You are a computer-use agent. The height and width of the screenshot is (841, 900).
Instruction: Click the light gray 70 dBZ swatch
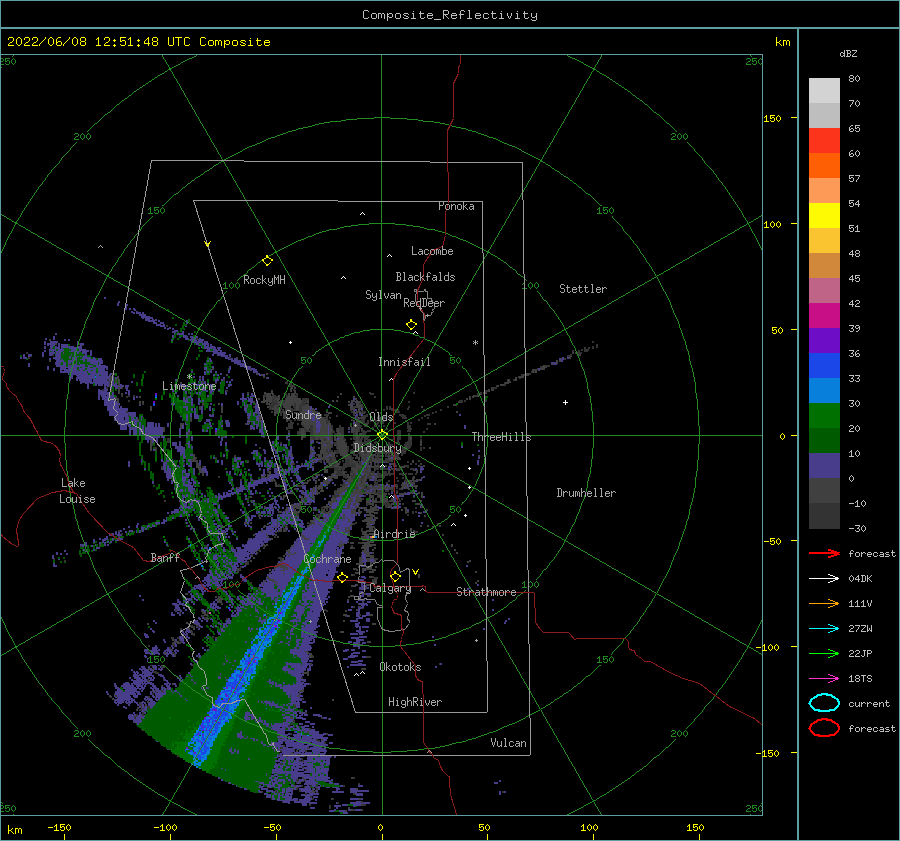coord(824,91)
